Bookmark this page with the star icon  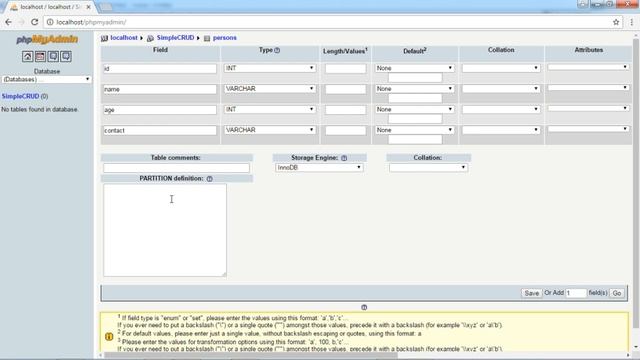[x=616, y=22]
